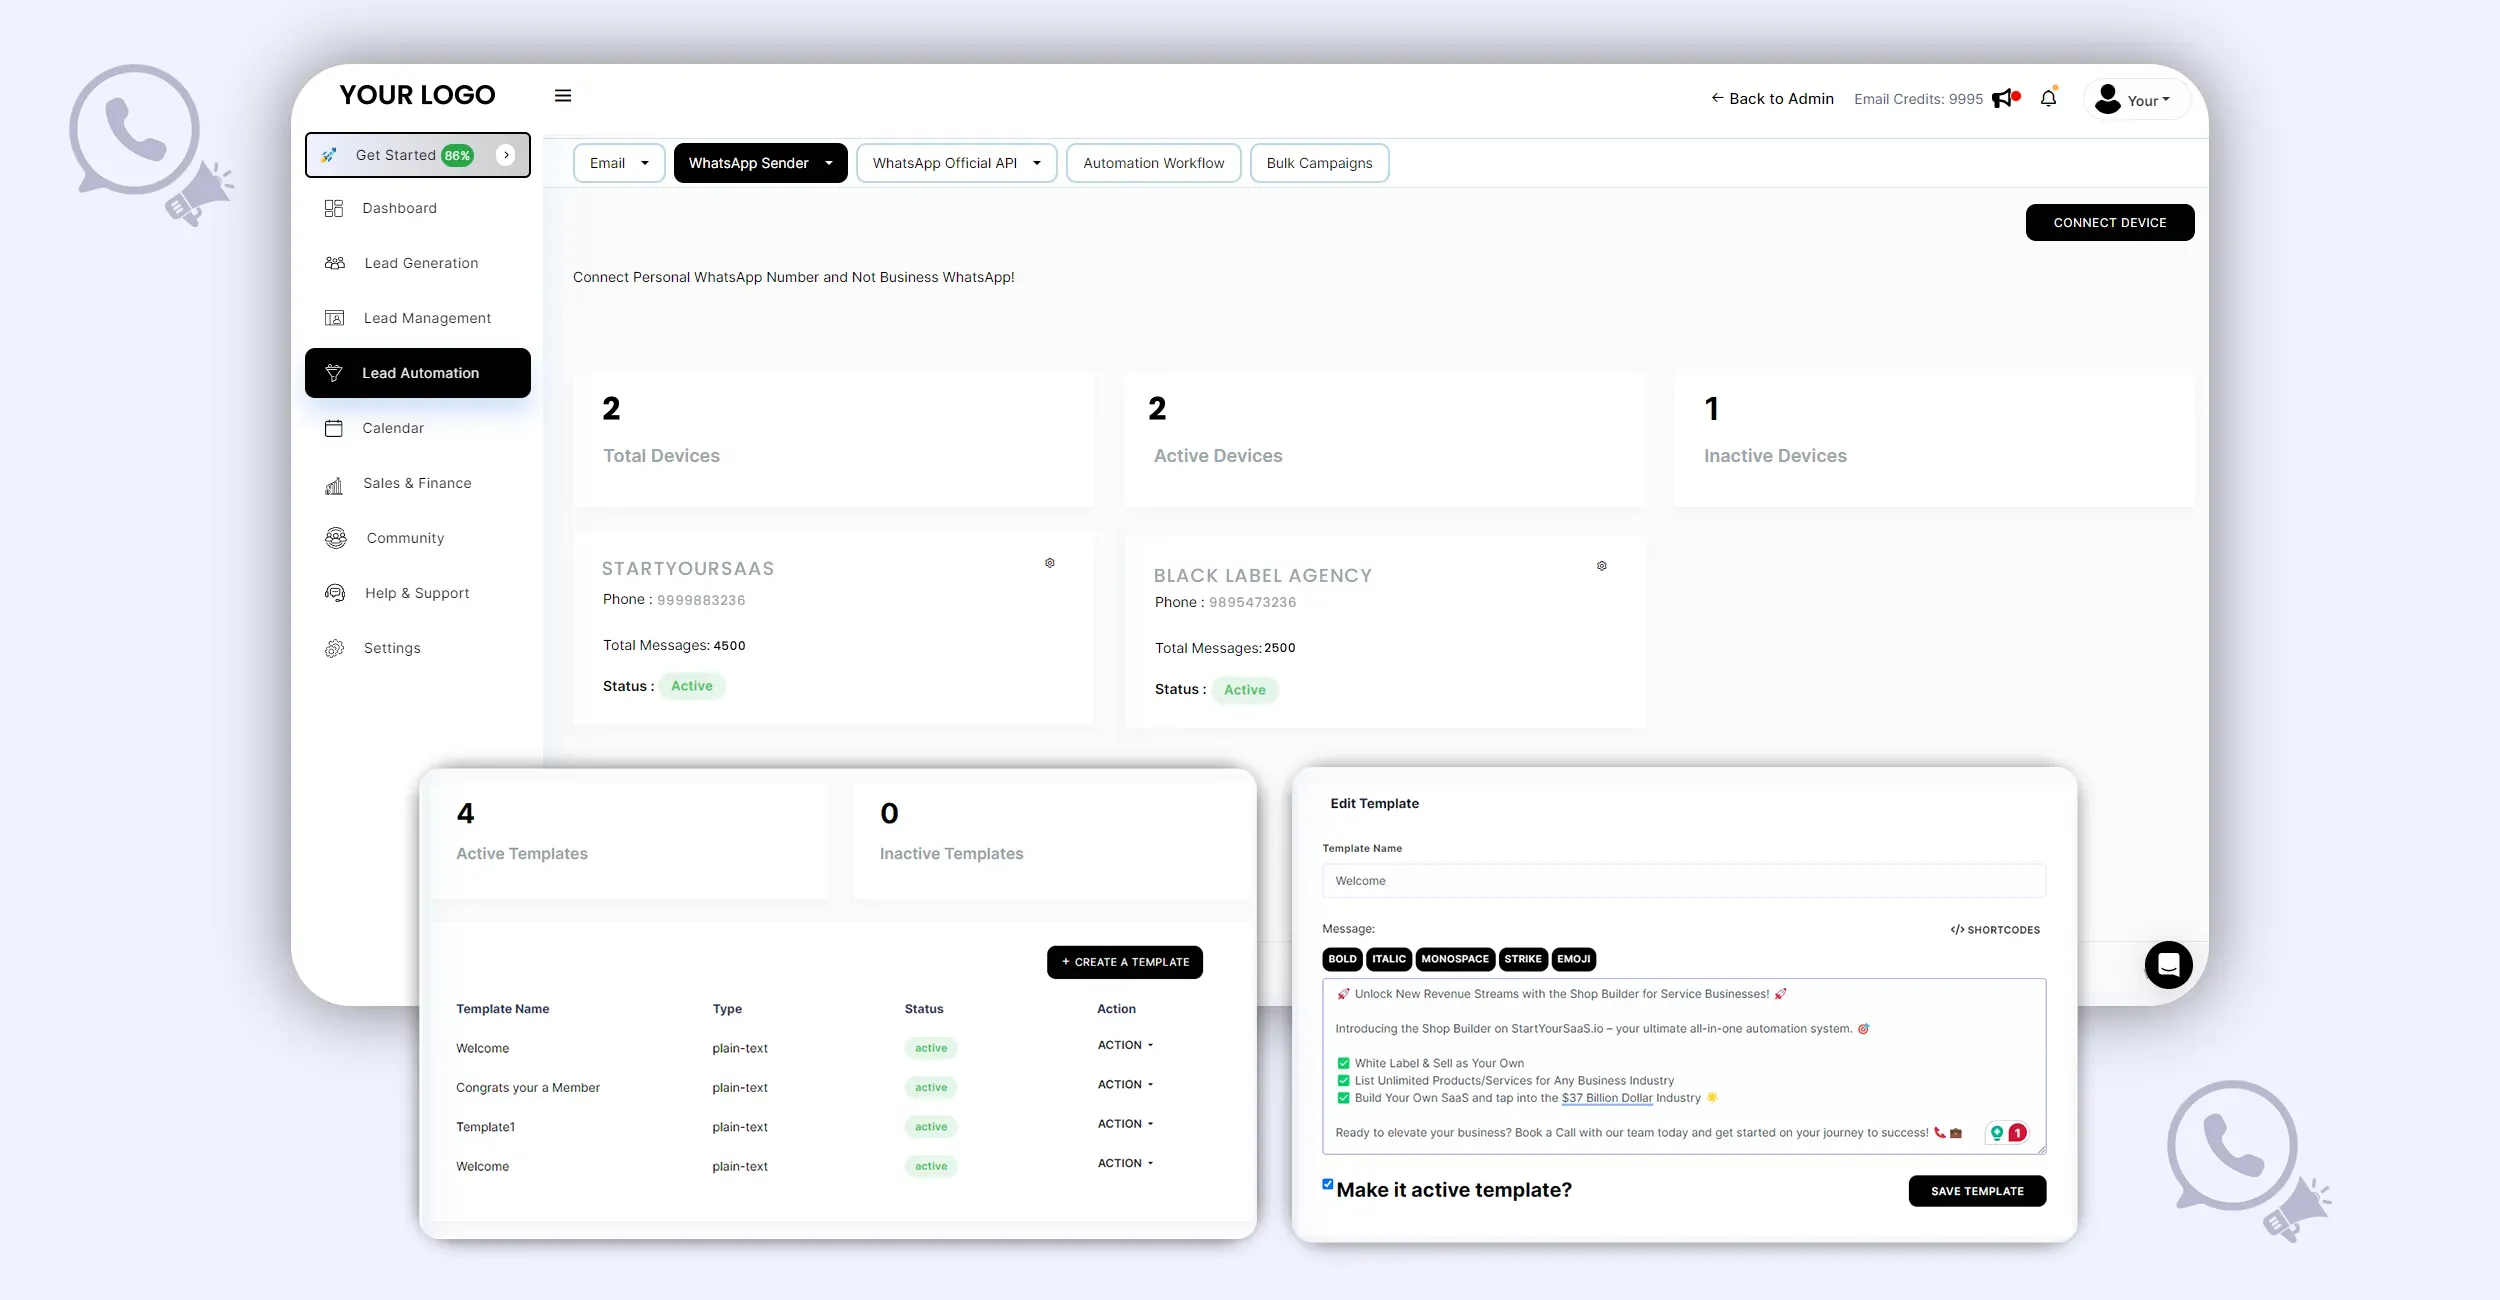Open the notification bell icon

pyautogui.click(x=2048, y=98)
